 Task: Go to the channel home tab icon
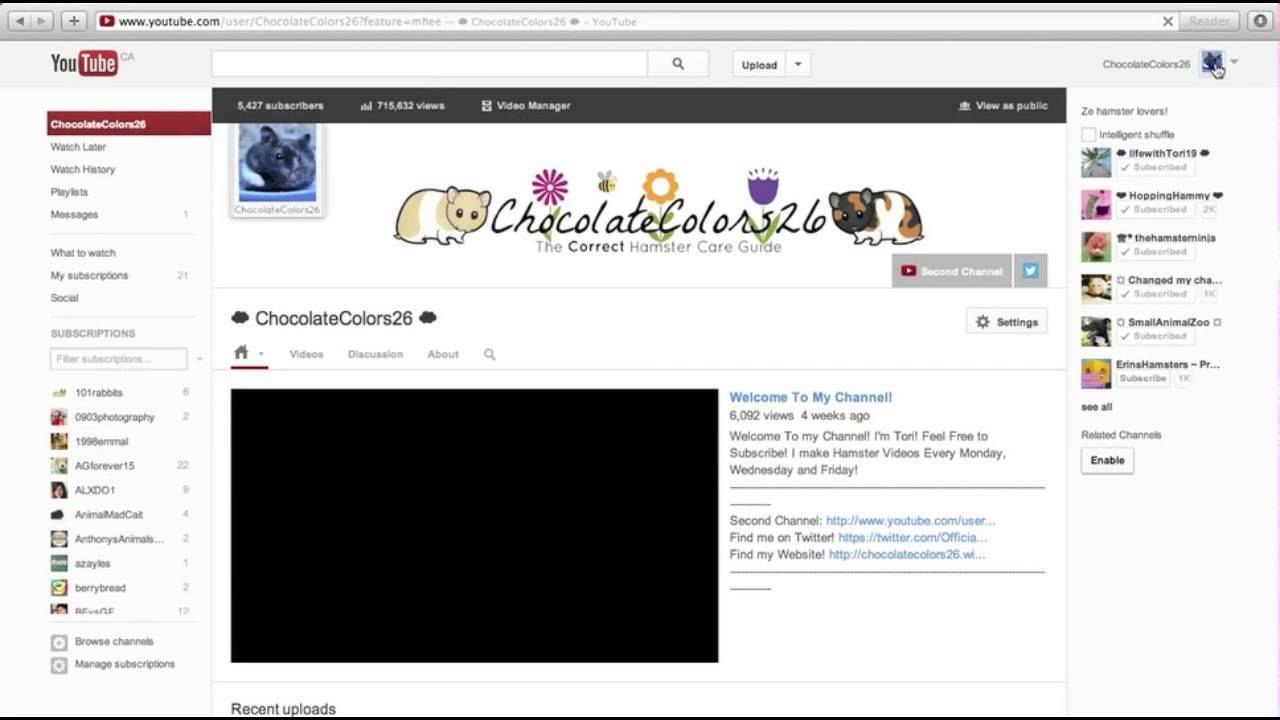241,353
